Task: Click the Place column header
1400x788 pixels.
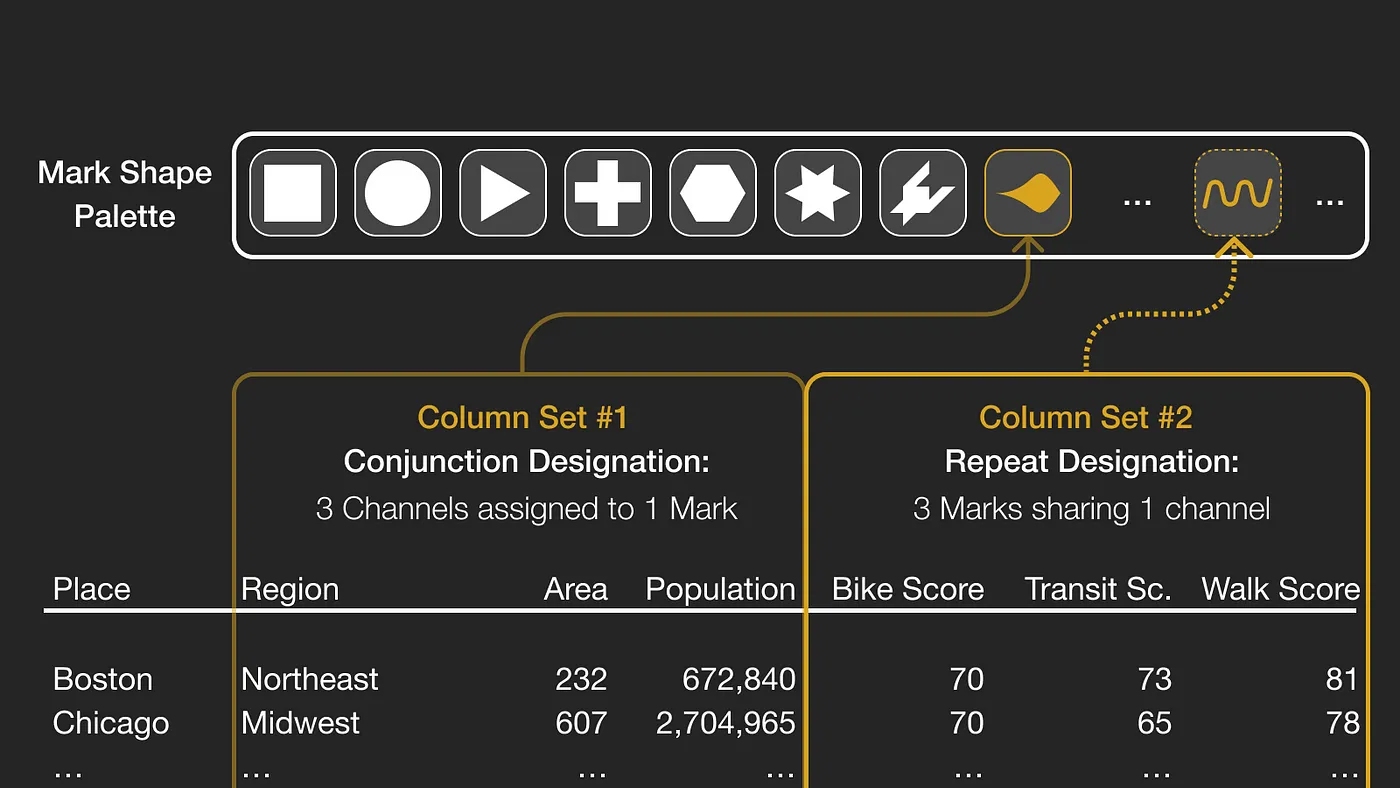Action: click(91, 589)
